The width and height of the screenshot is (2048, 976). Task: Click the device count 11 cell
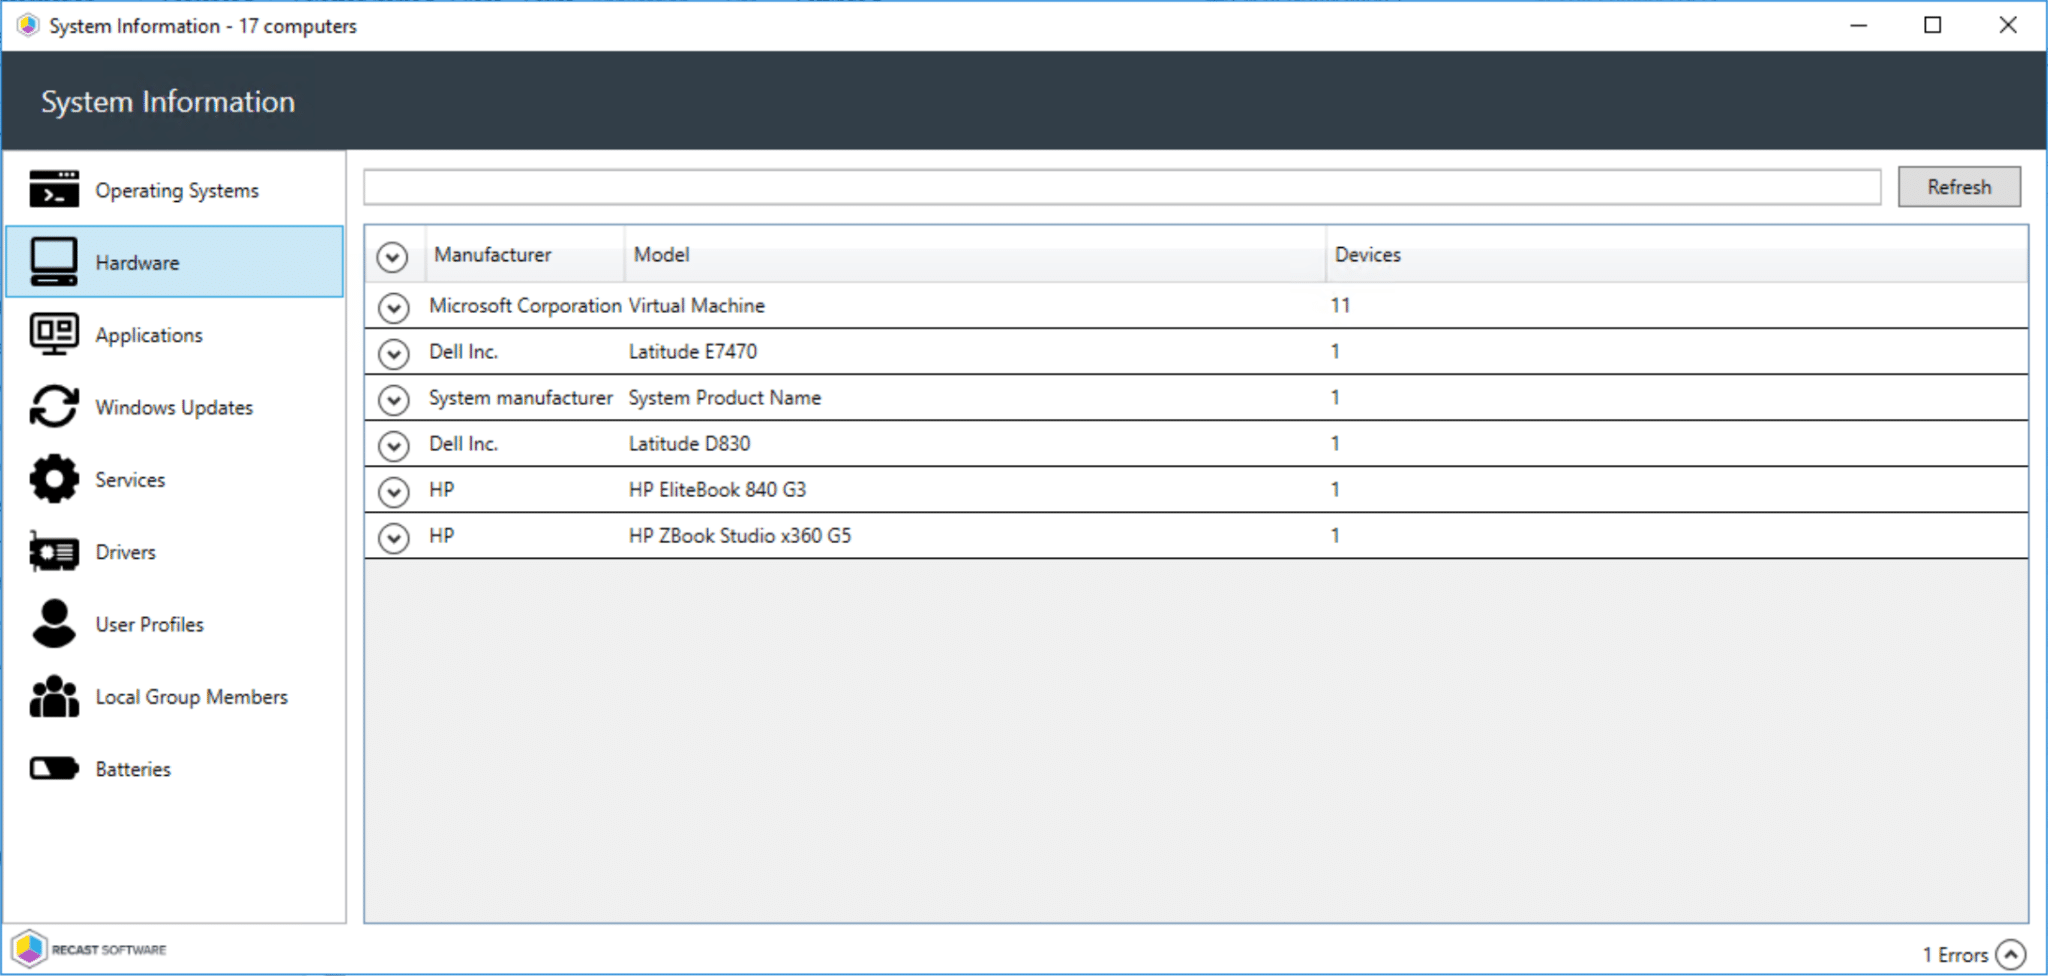pyautogui.click(x=1340, y=306)
